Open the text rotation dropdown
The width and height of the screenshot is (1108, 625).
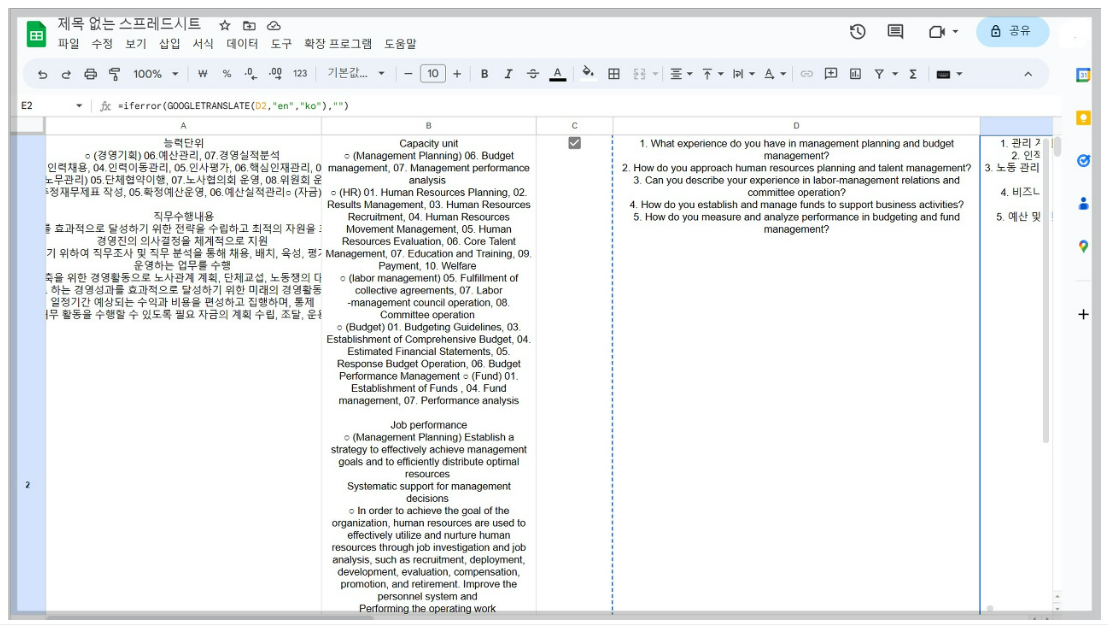[774, 74]
